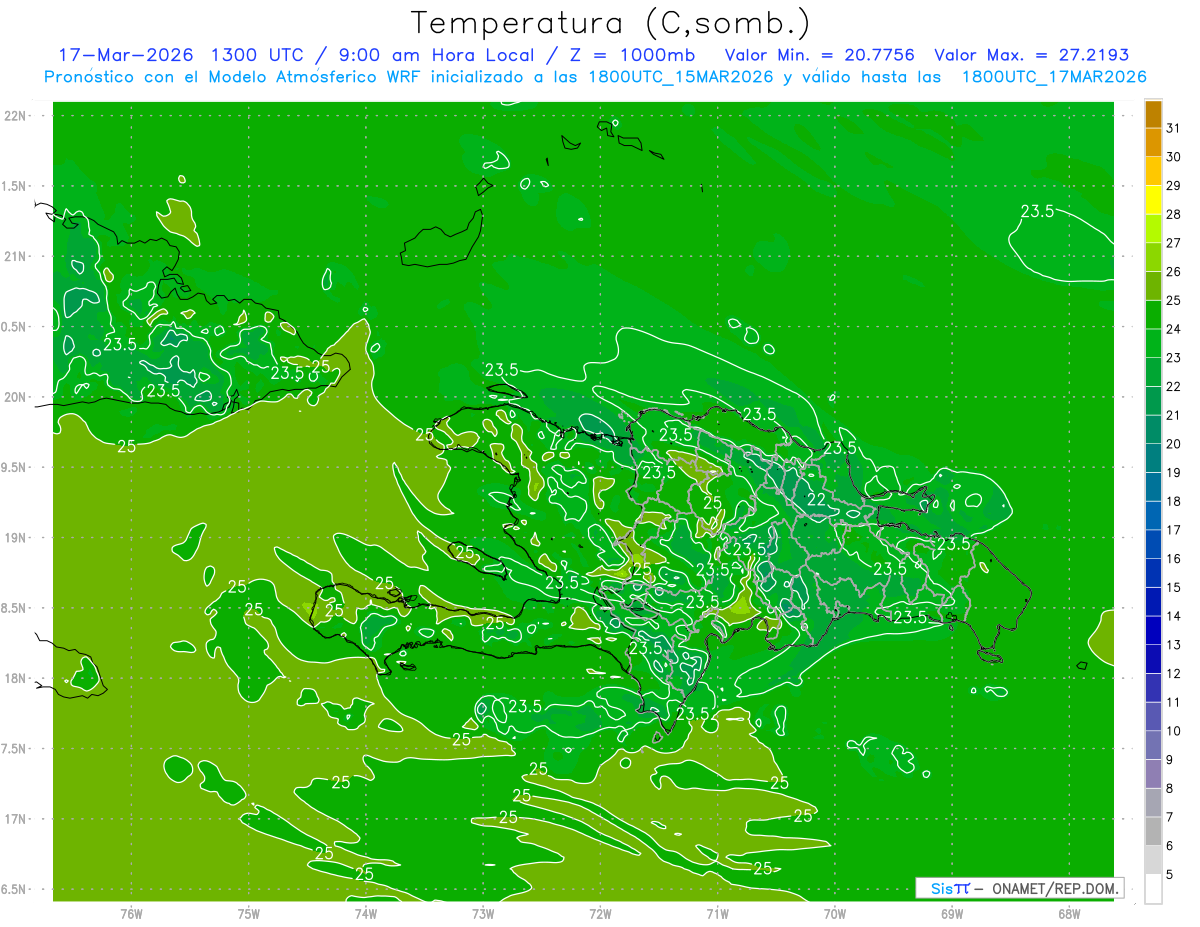Click the 71W longitude axis label
Viewport: 1200px width, 927px height.
tap(717, 914)
